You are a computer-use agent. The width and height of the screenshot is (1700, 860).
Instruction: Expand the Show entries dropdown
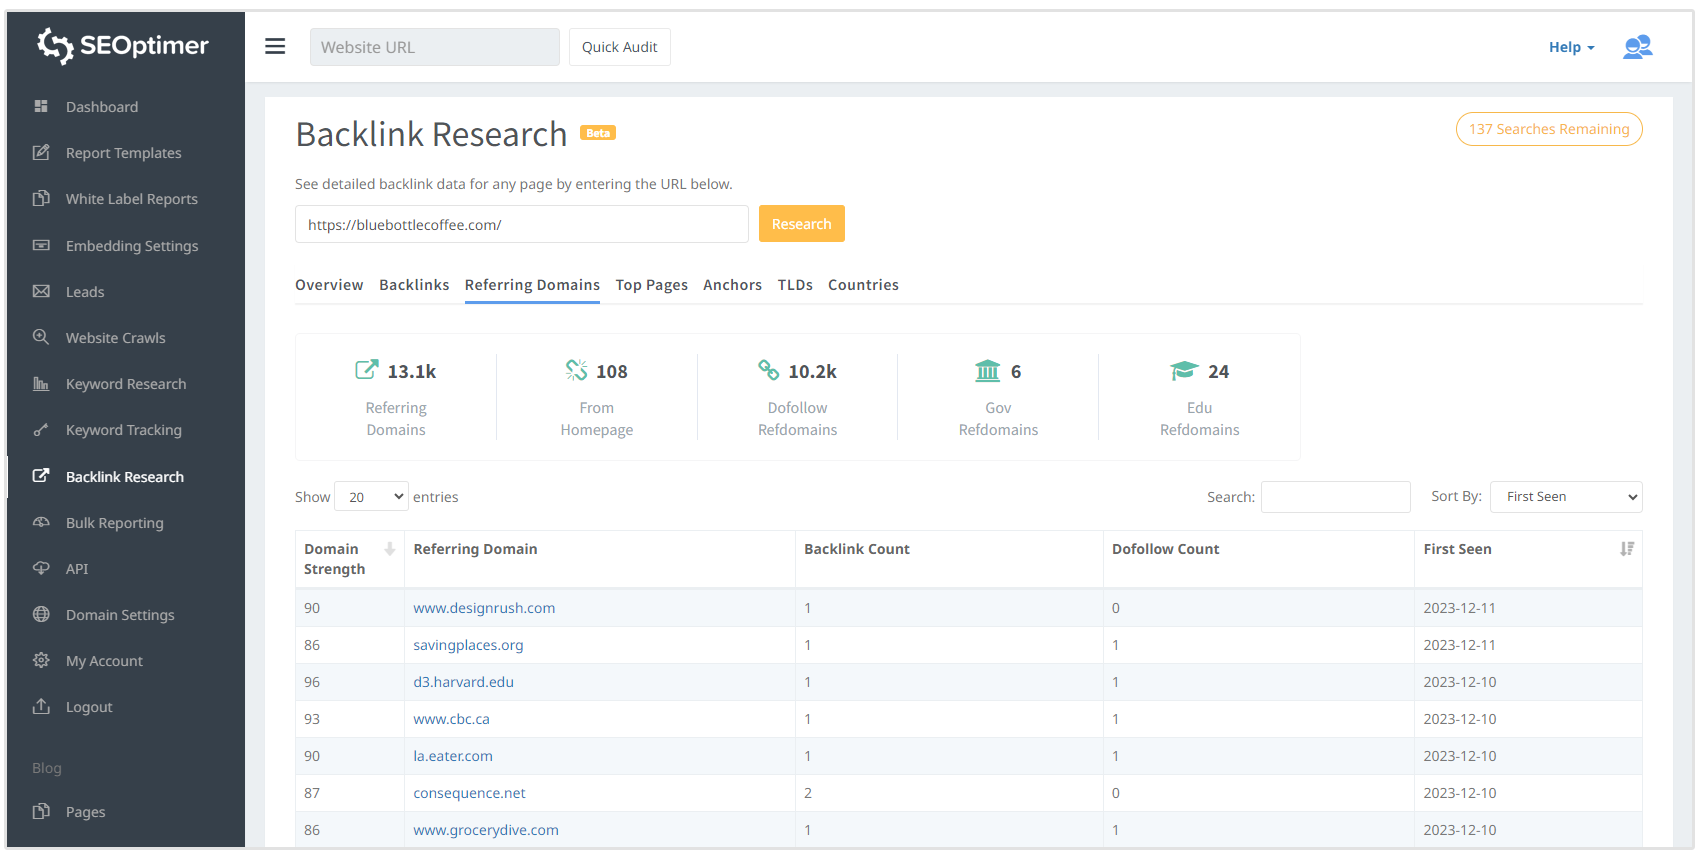pos(371,497)
